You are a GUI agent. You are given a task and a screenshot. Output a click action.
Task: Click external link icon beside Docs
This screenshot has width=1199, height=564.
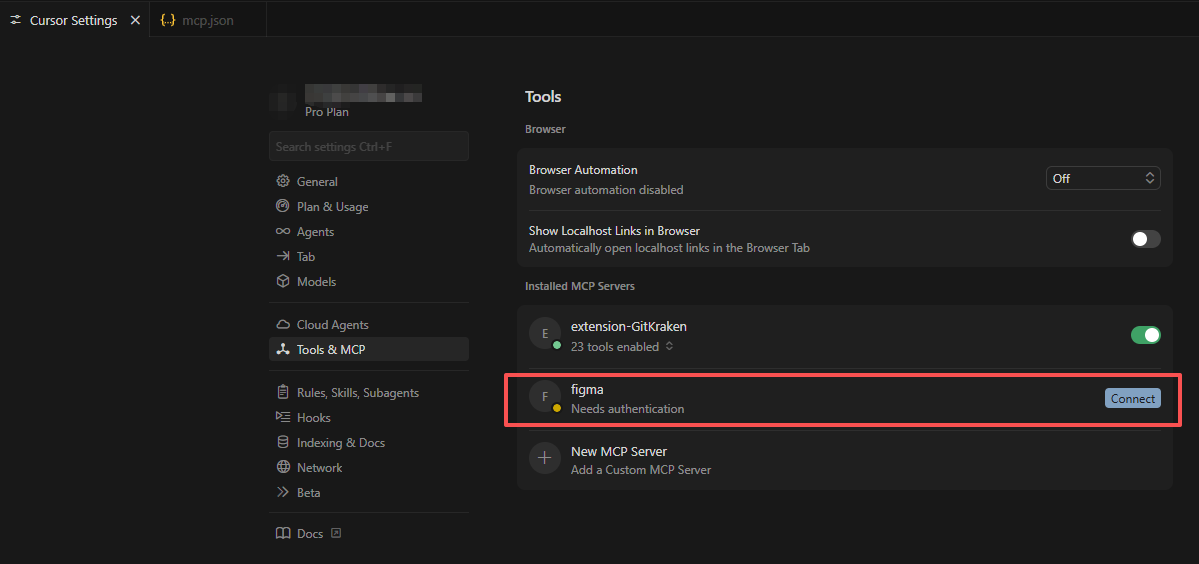pyautogui.click(x=336, y=533)
